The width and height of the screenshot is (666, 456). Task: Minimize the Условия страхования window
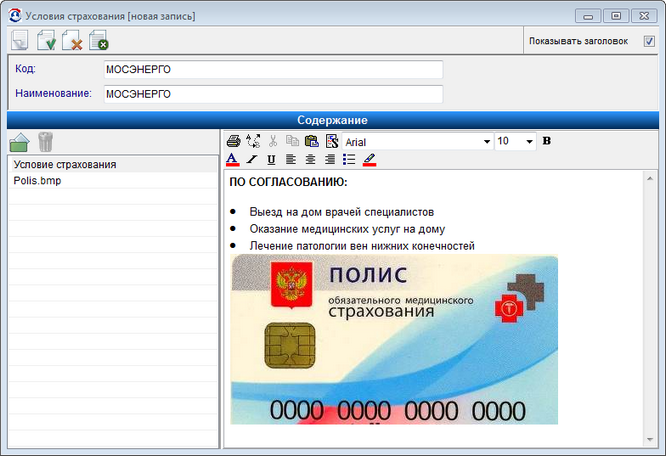(x=588, y=16)
